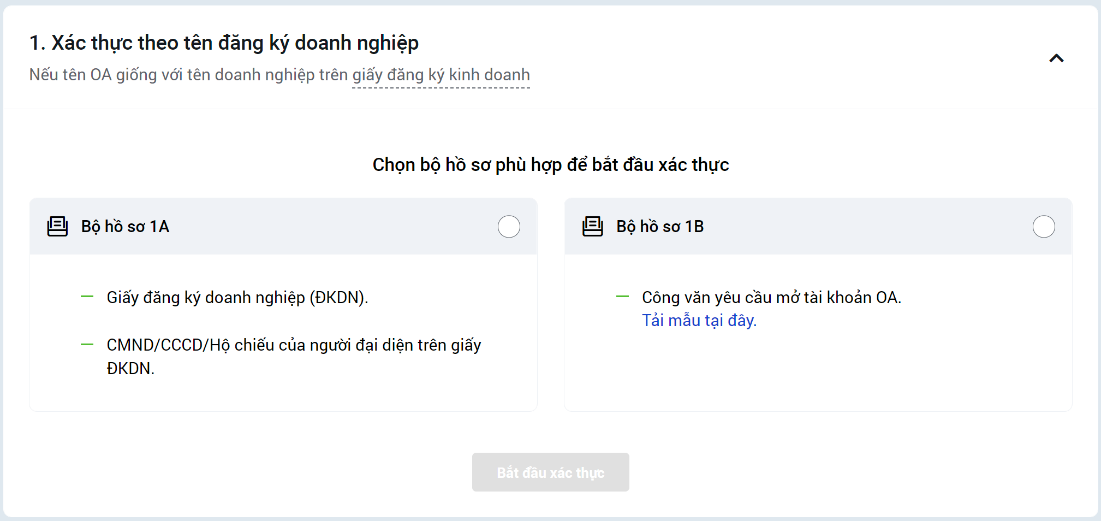1101x521 pixels.
Task: Click the document icon beside Bộ hồ sơ 1A
Action: (x=57, y=227)
